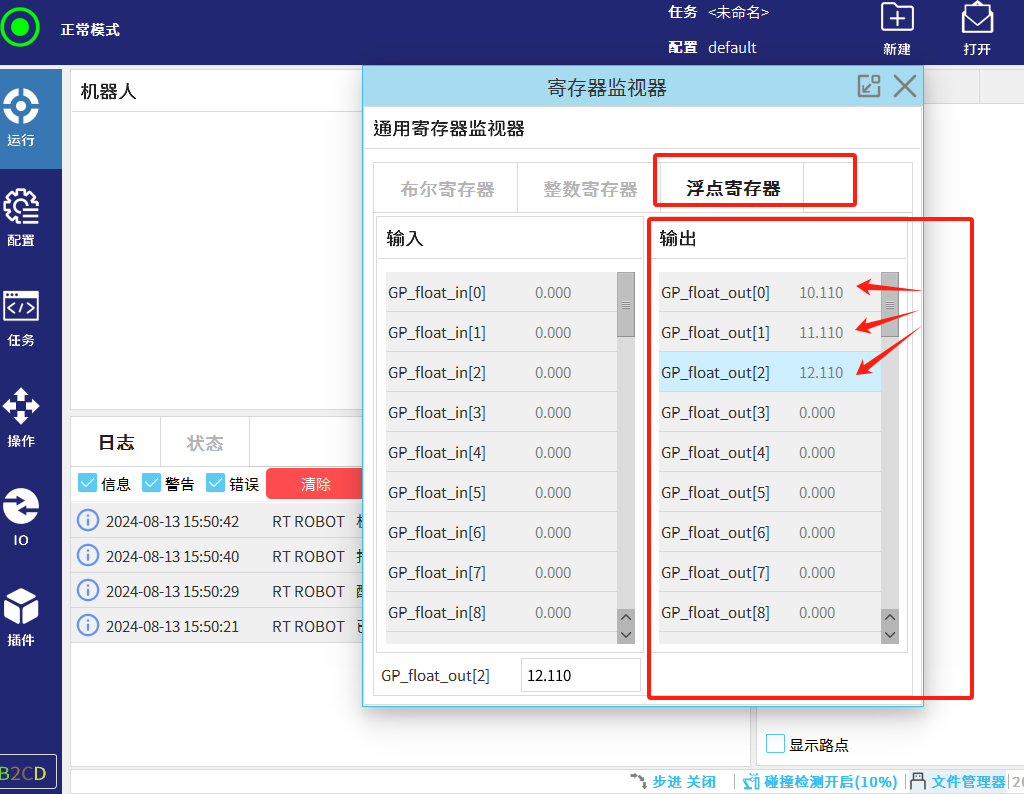The image size is (1024, 794).
Task: Select the 任务 (Task) code icon
Action: [21, 316]
